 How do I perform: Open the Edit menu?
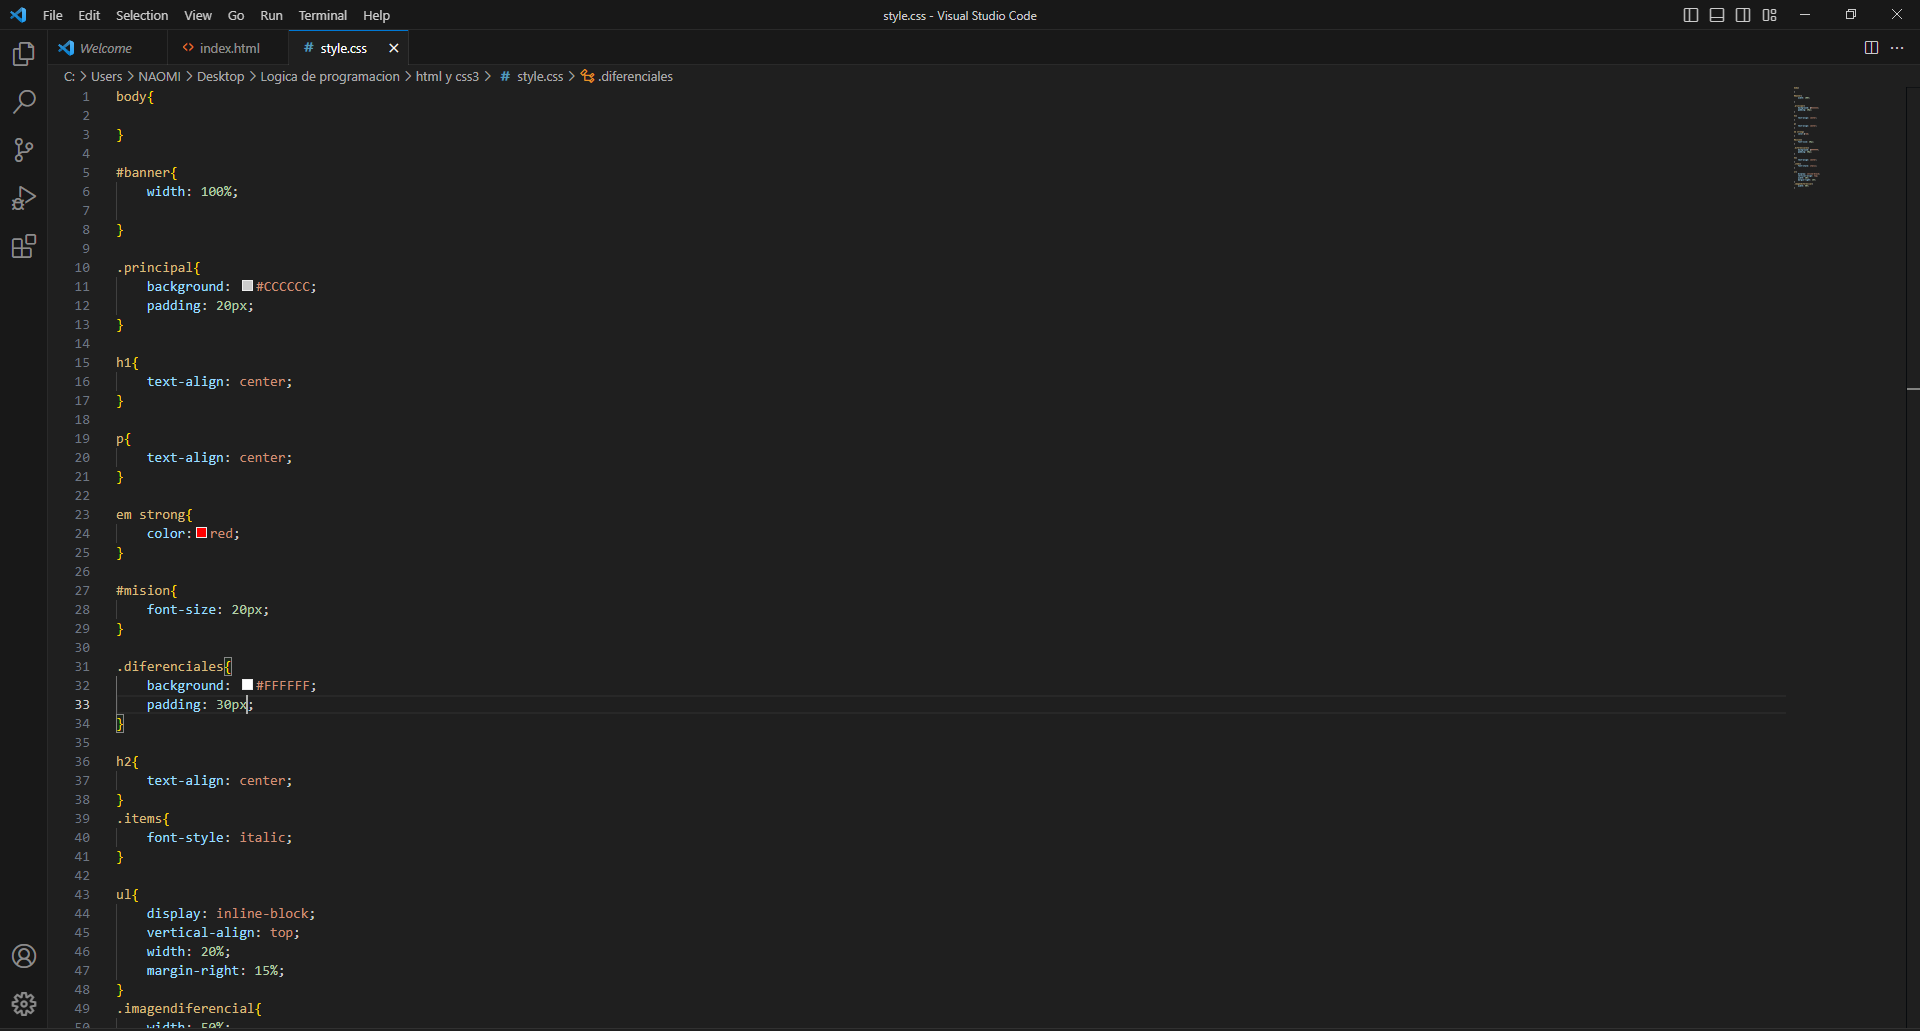tap(89, 15)
